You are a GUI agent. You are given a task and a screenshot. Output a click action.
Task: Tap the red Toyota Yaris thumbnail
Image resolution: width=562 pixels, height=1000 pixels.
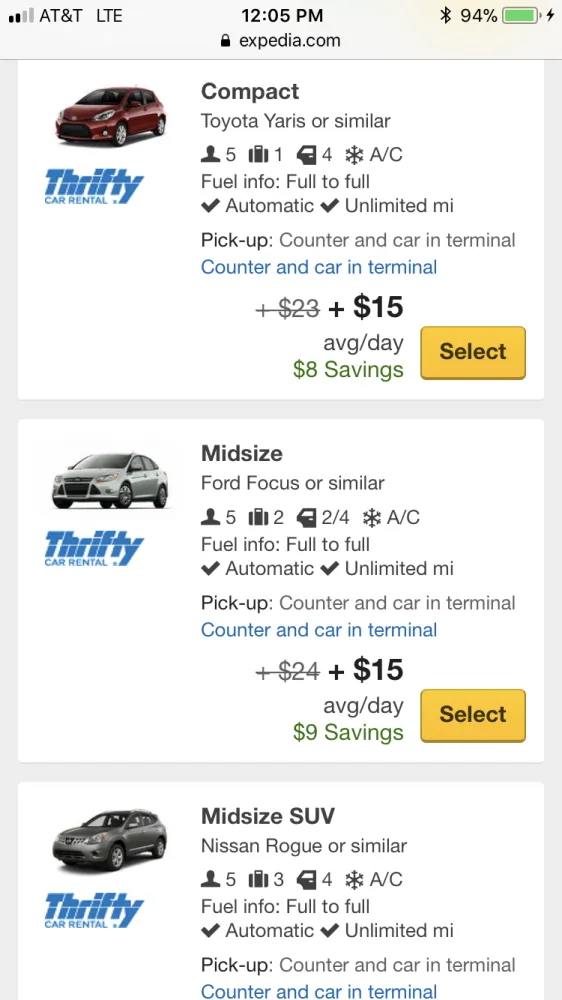[111, 115]
